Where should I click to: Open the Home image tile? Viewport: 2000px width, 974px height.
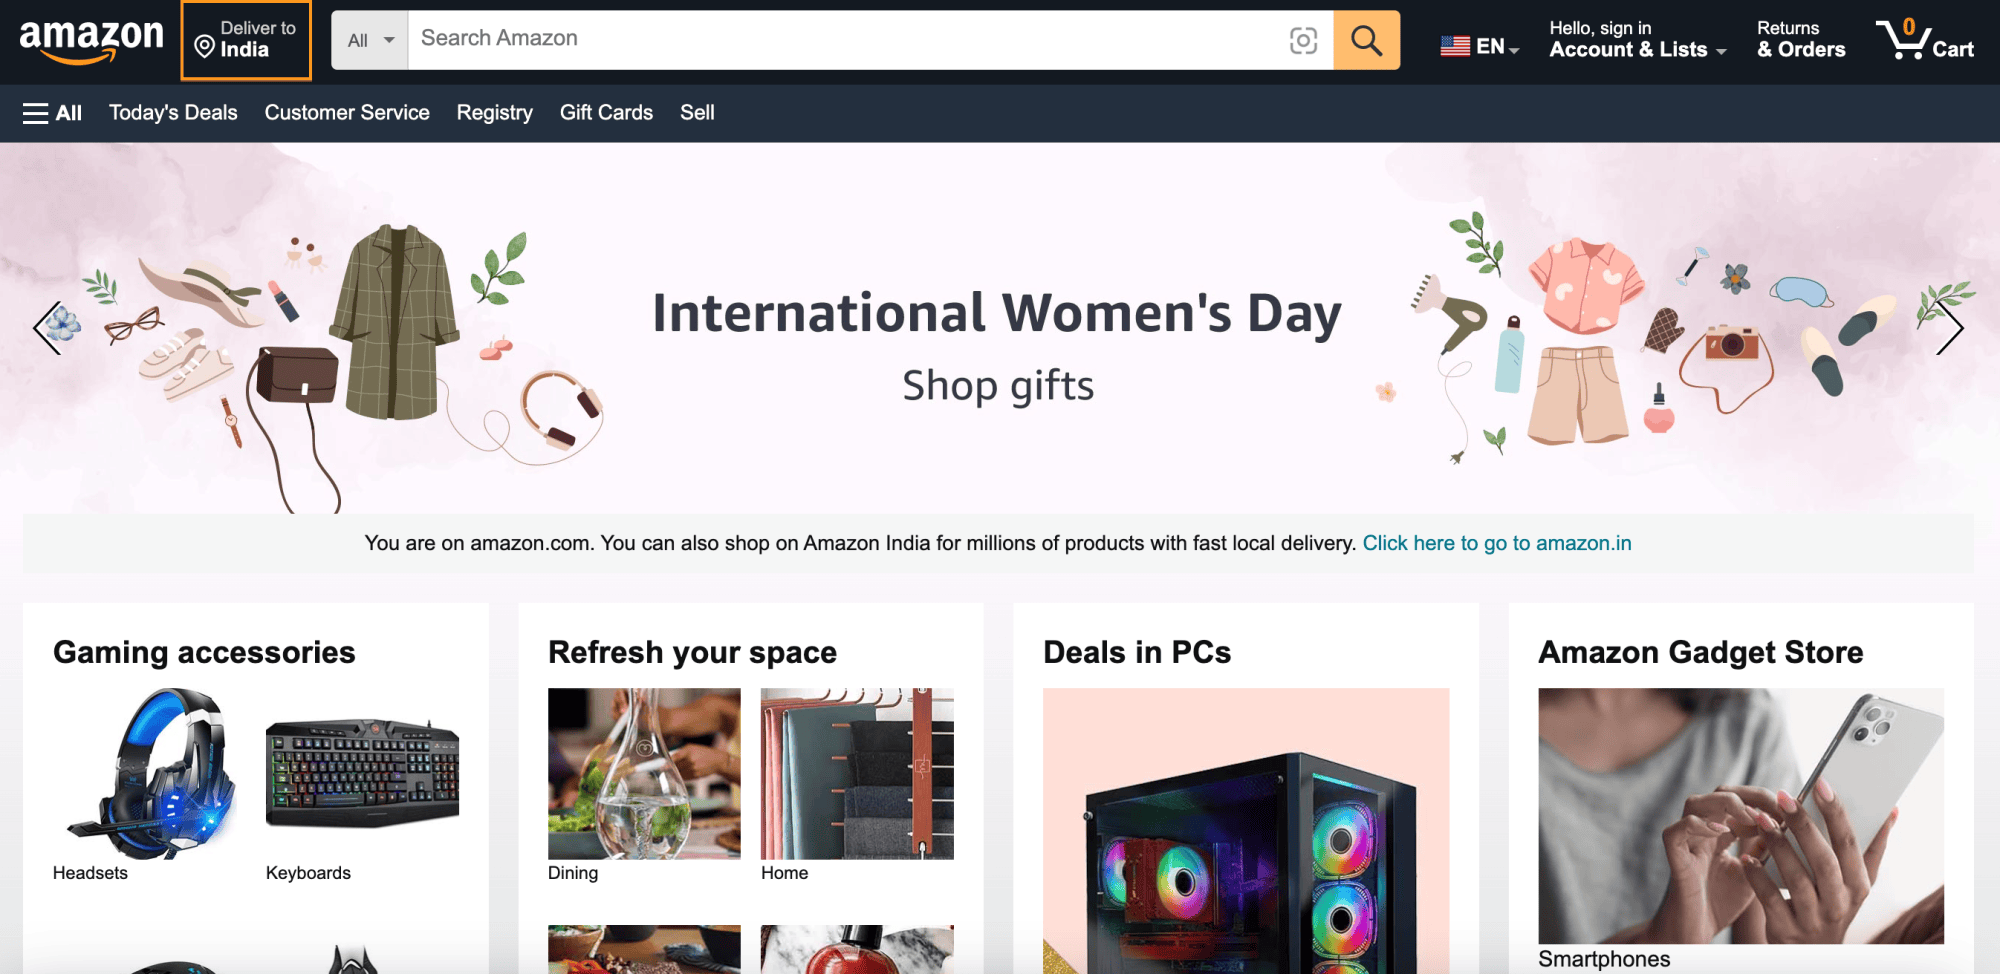pos(857,773)
